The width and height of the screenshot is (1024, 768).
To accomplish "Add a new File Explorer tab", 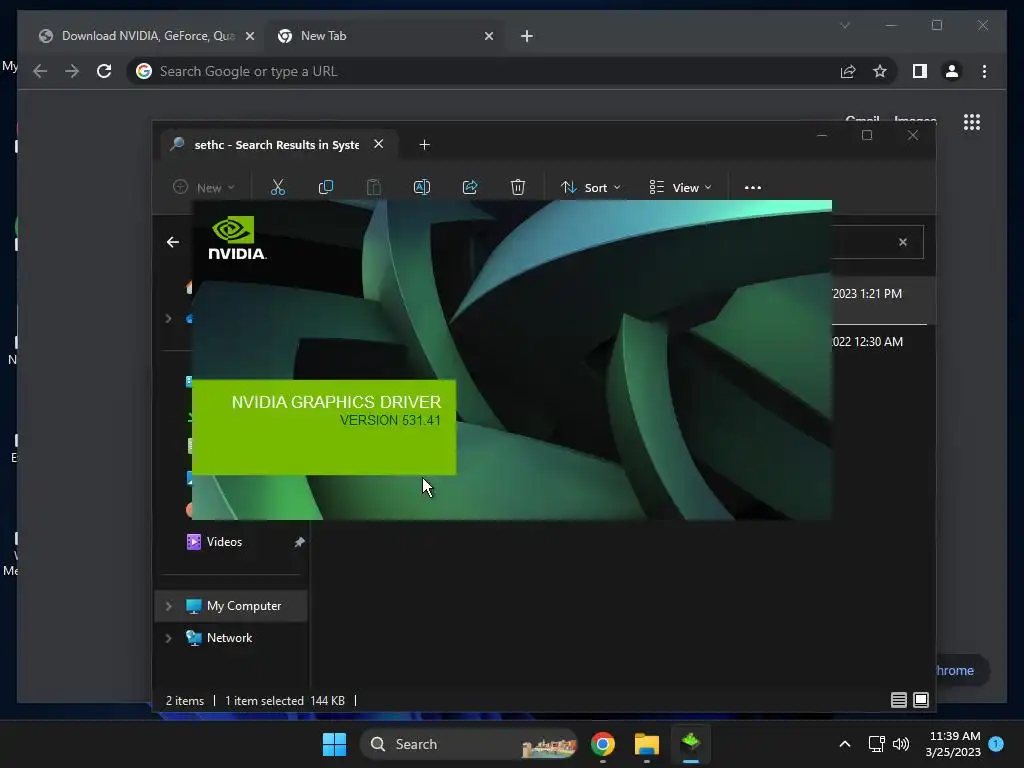I will (x=424, y=144).
